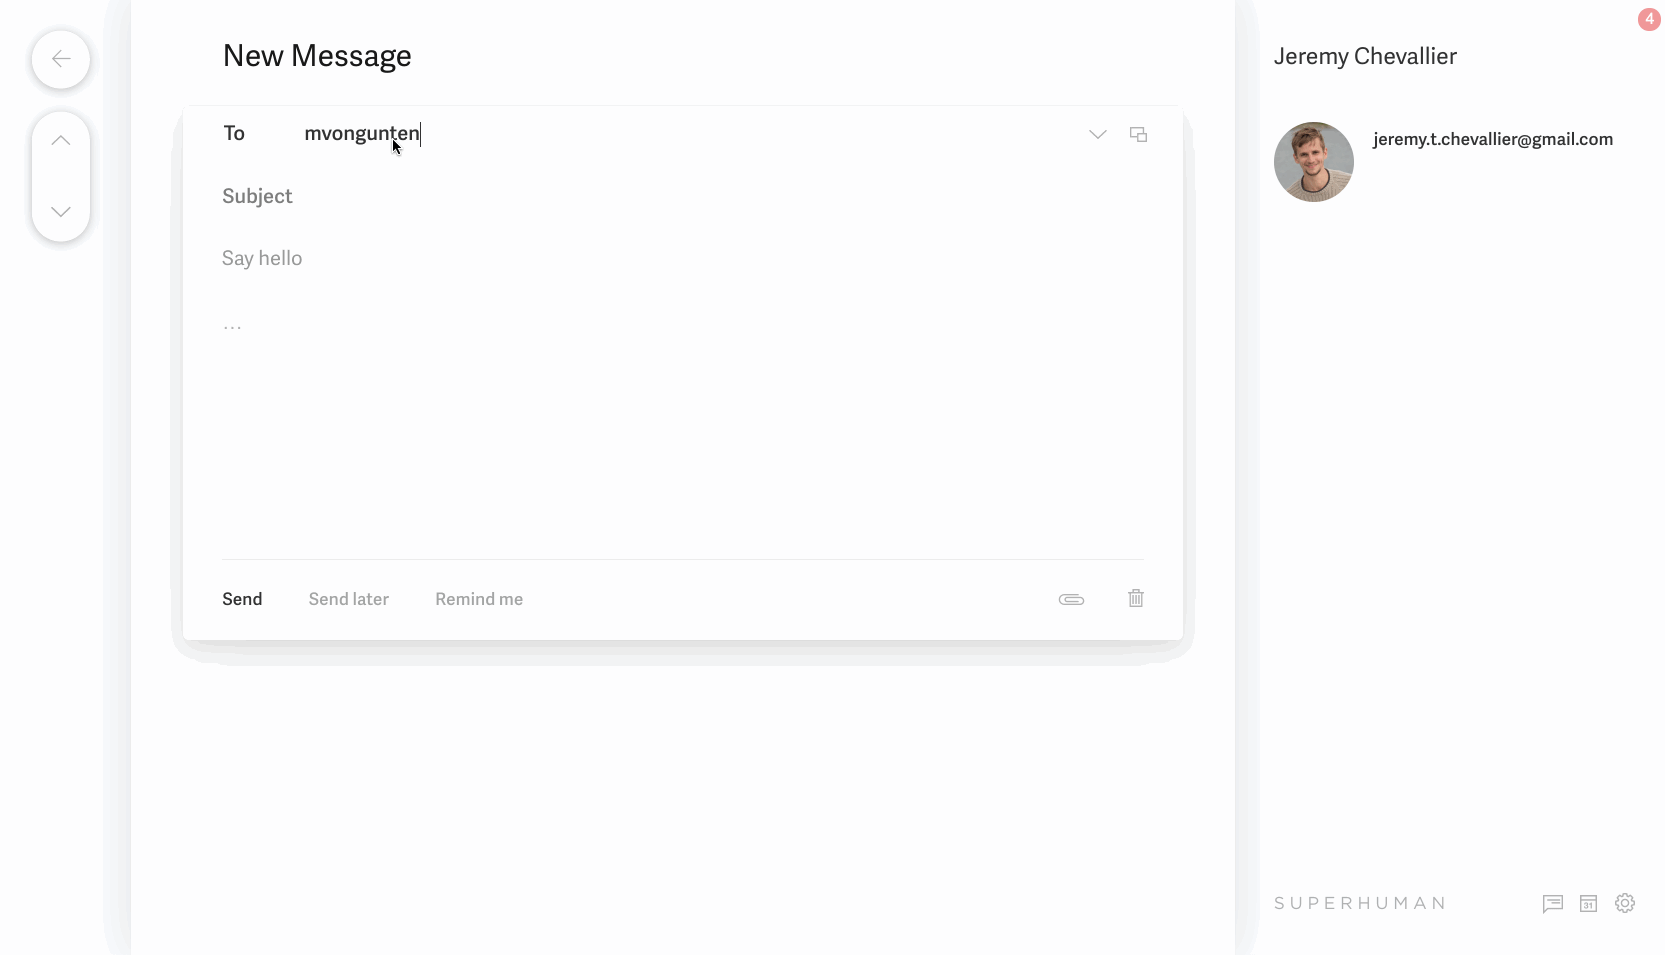Pop out the compose window

pyautogui.click(x=1138, y=134)
